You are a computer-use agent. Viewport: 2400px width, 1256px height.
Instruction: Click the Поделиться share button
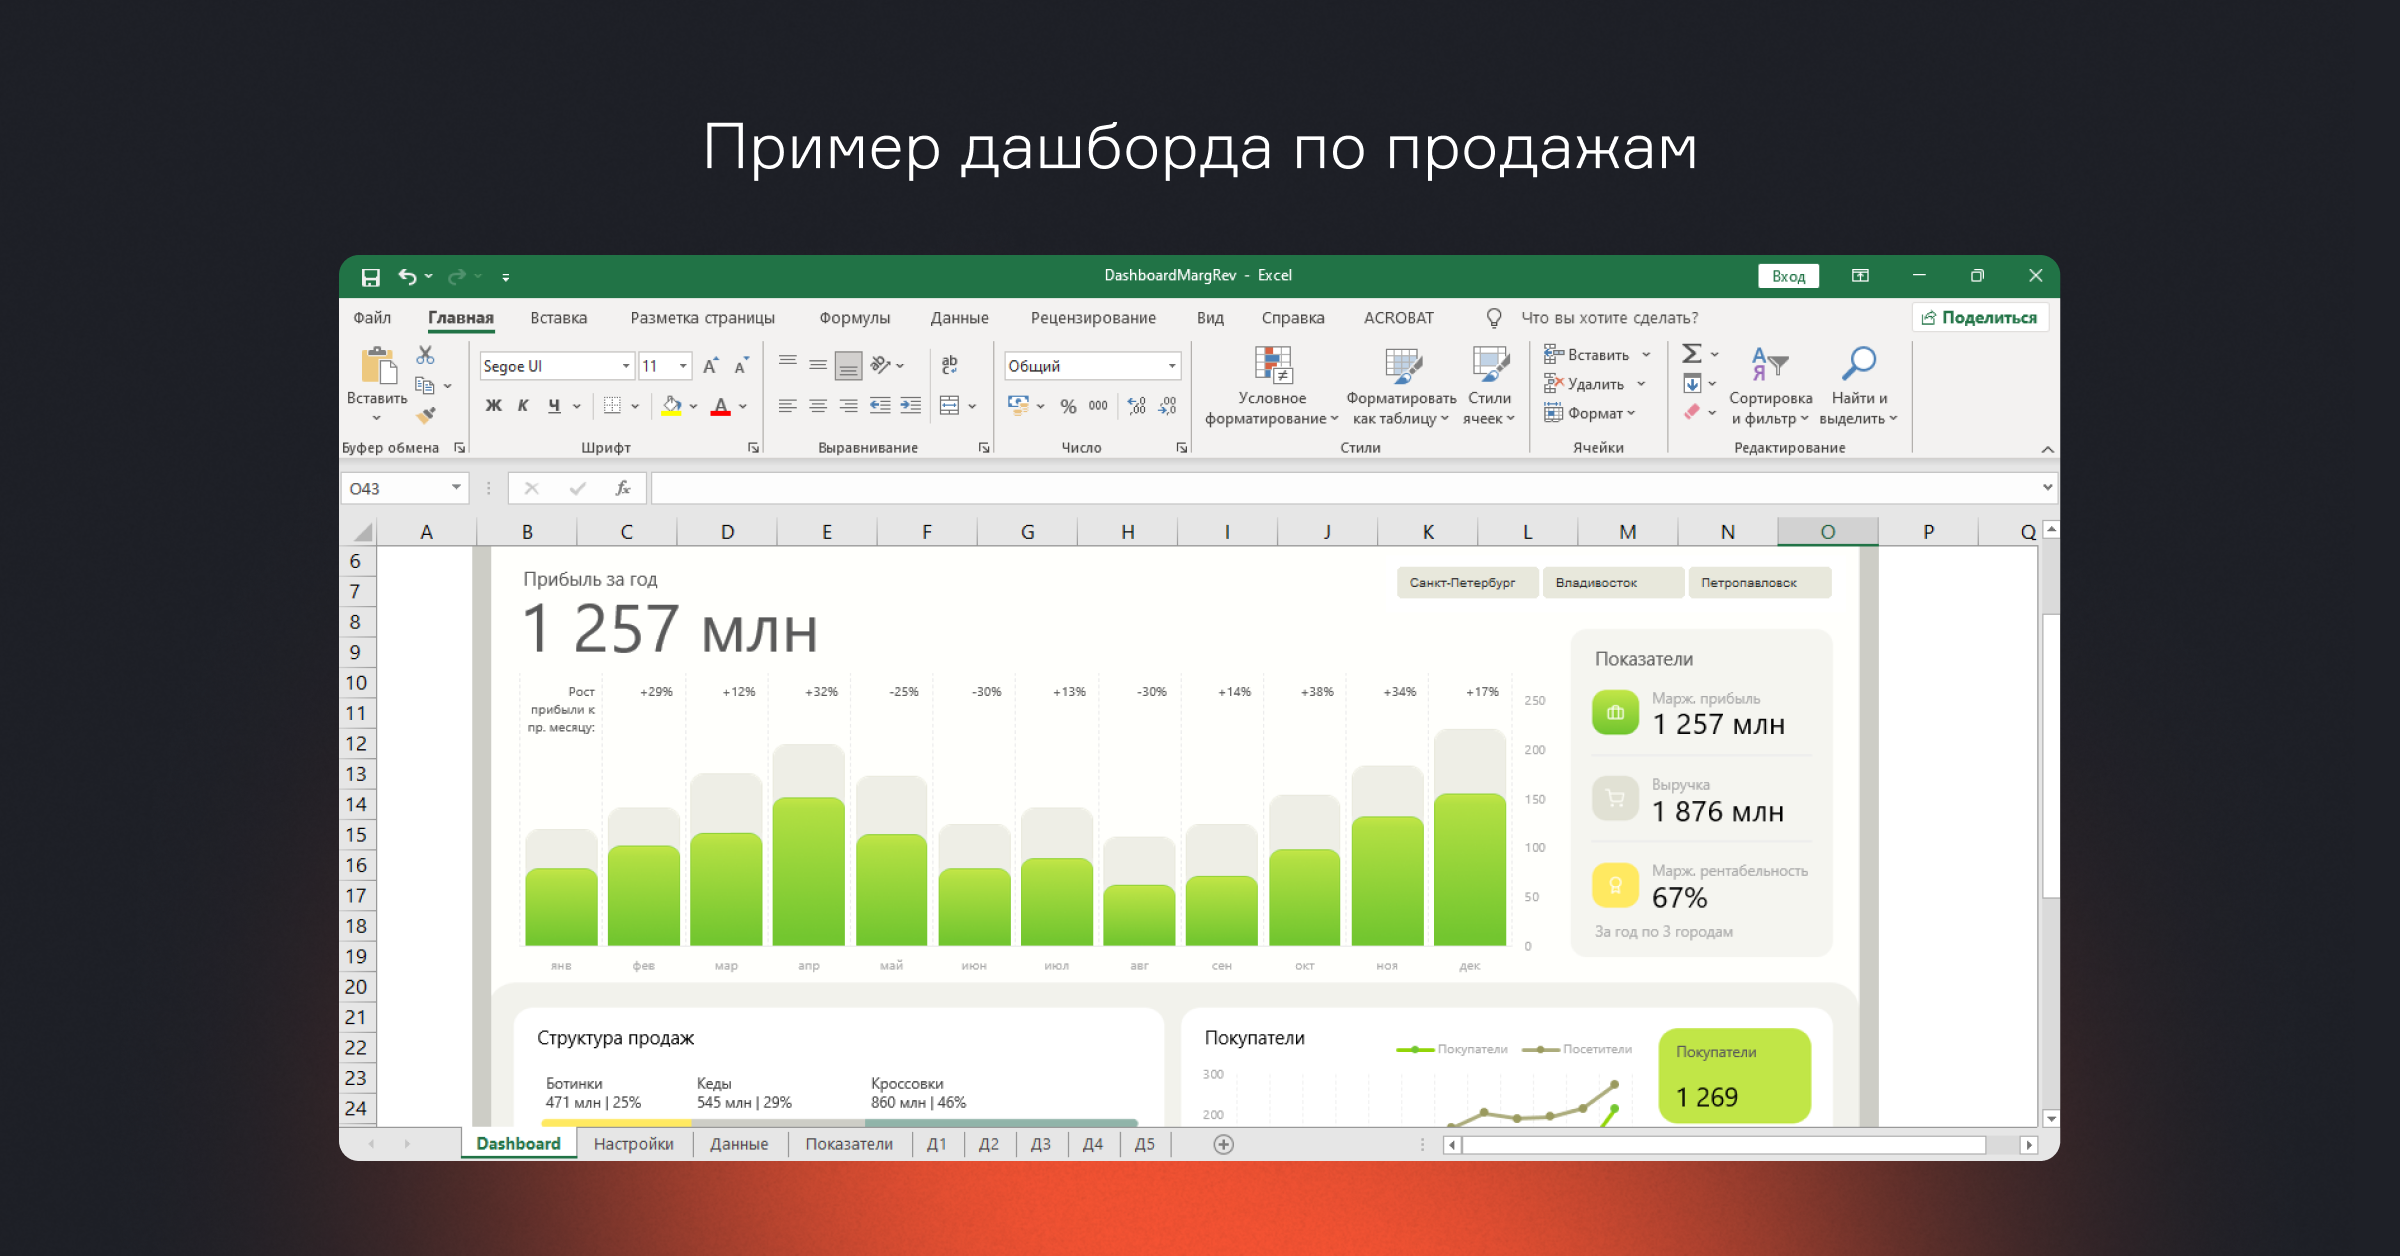point(1979,318)
